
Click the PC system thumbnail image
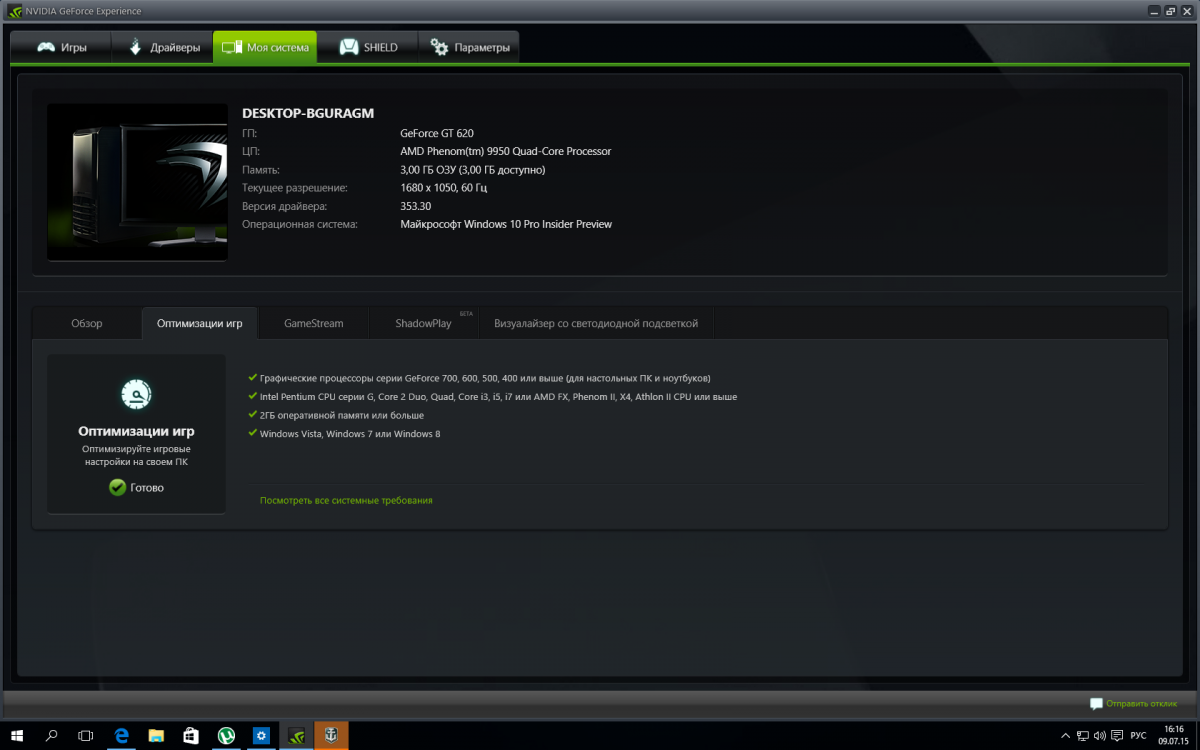pos(137,182)
